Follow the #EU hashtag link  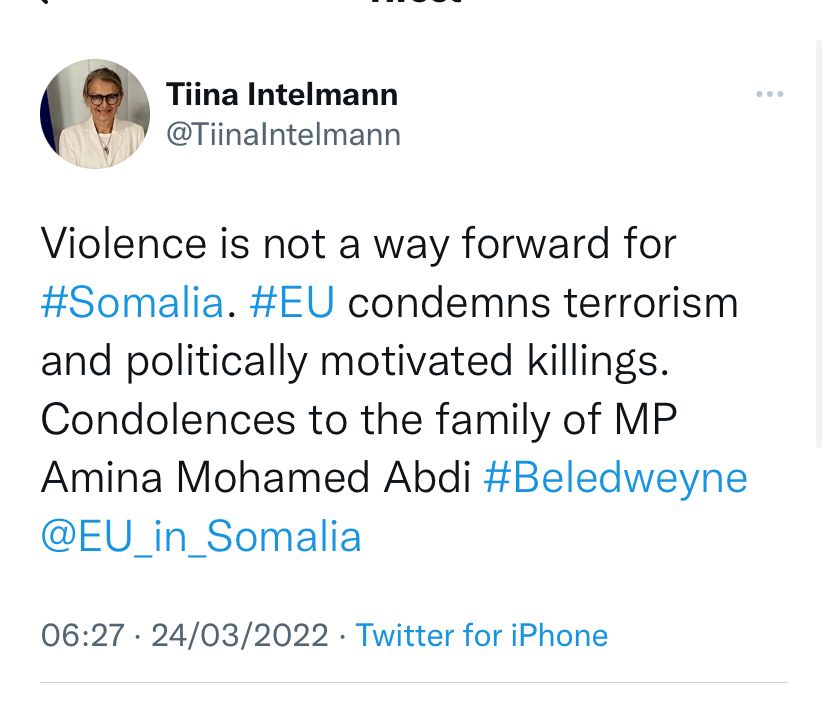point(291,302)
